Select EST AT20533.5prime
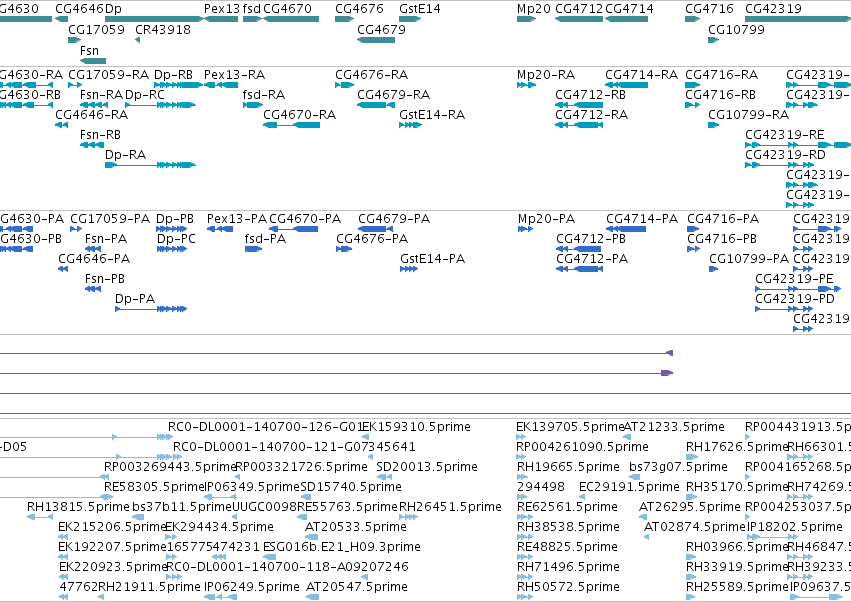The image size is (851, 602). tap(356, 527)
